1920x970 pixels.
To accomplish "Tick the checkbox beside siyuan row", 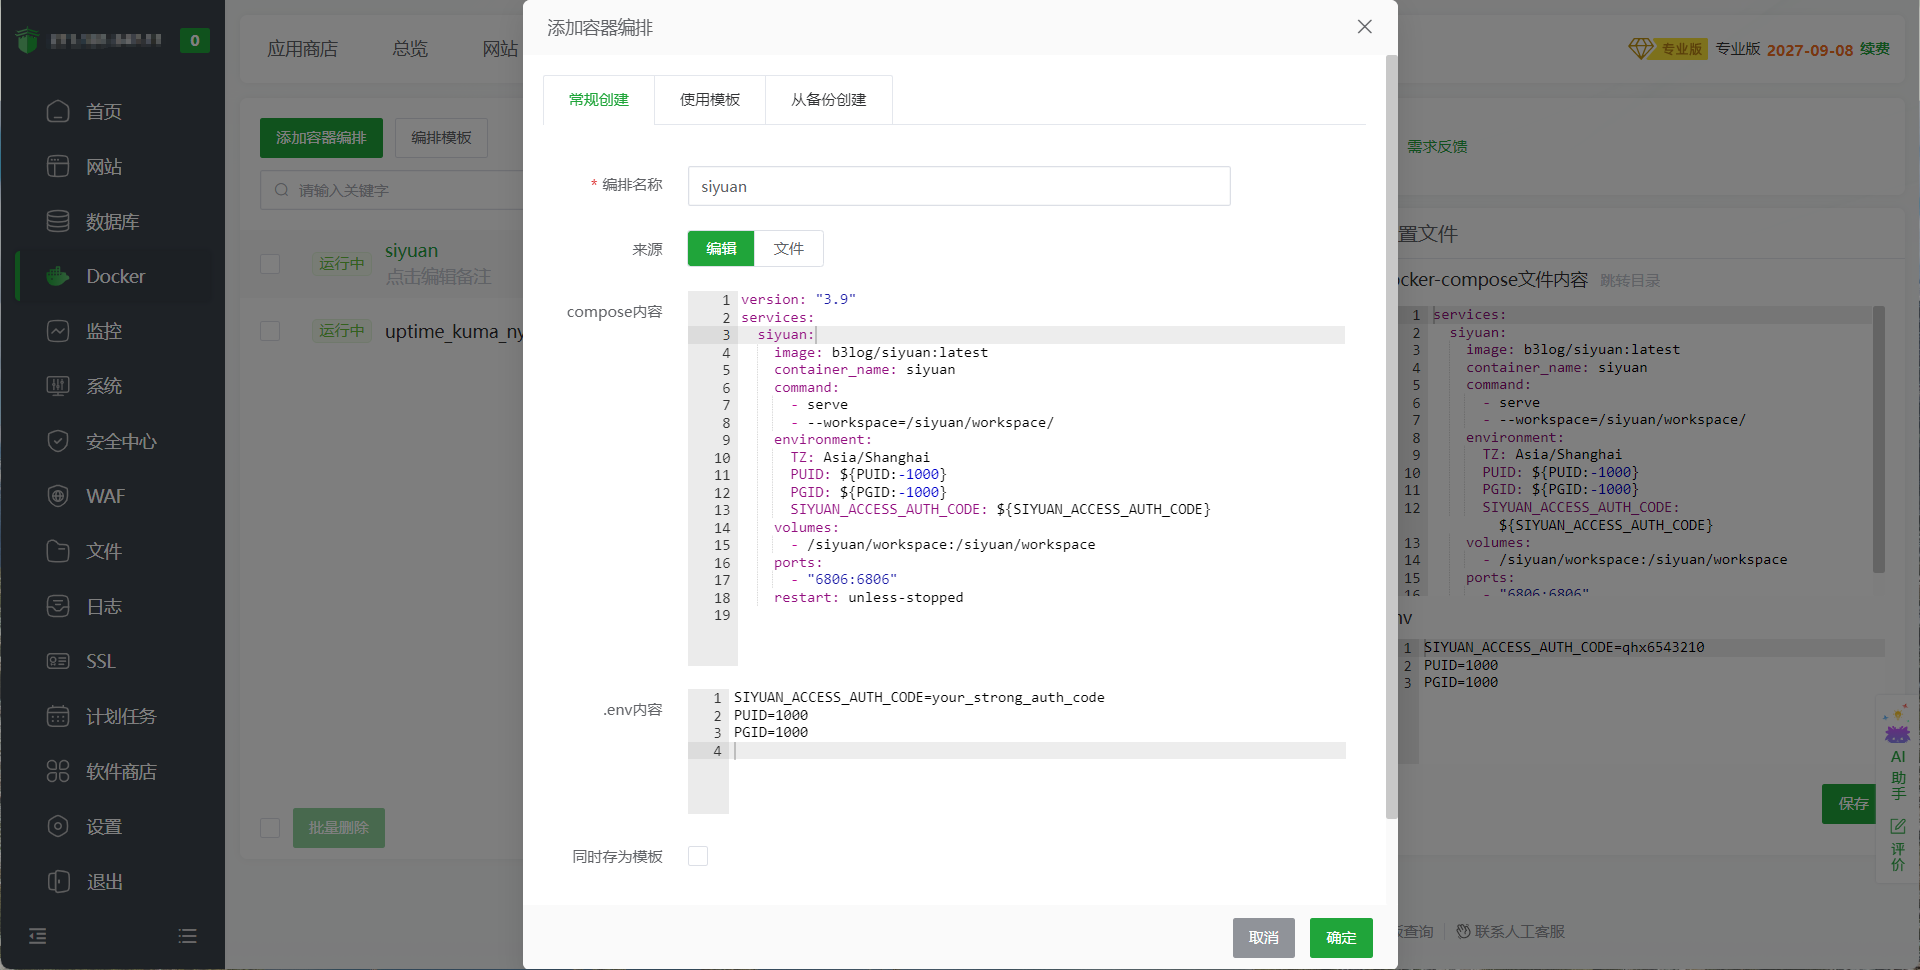I will click(x=270, y=264).
